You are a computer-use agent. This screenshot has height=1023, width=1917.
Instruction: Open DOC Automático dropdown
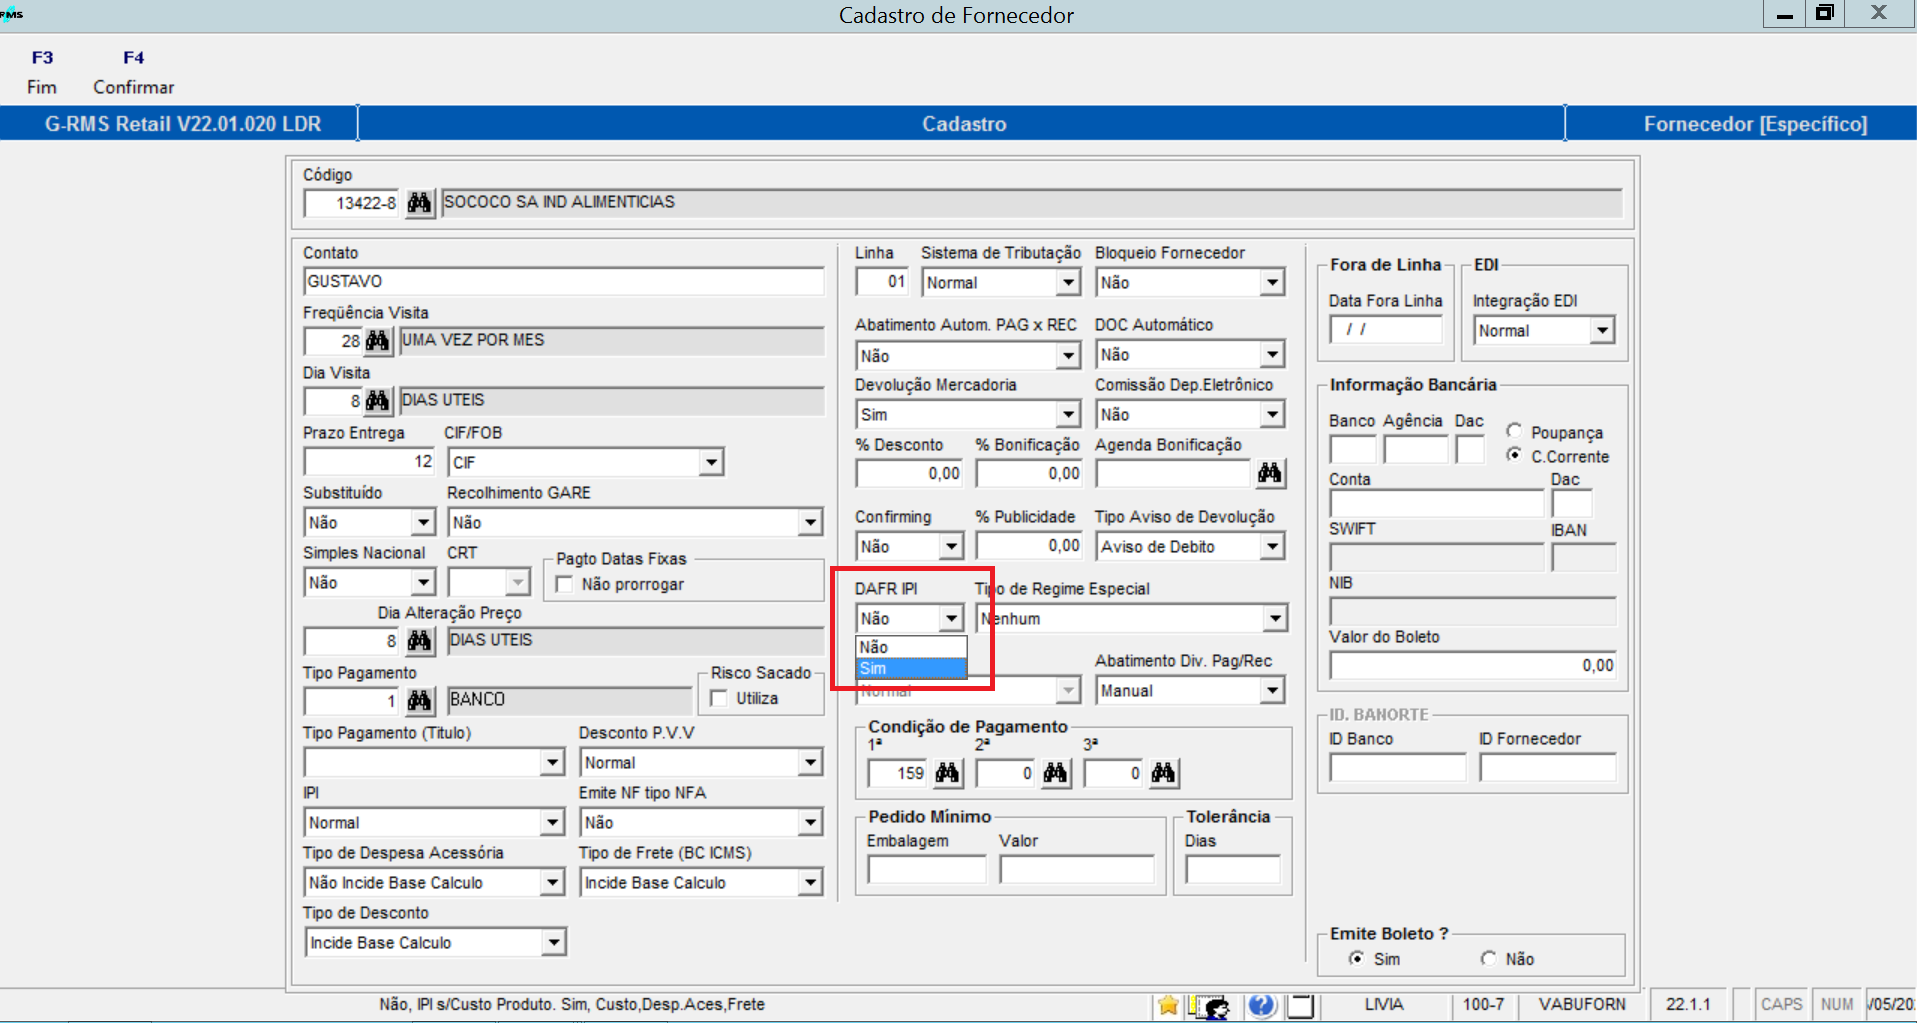(x=1272, y=354)
